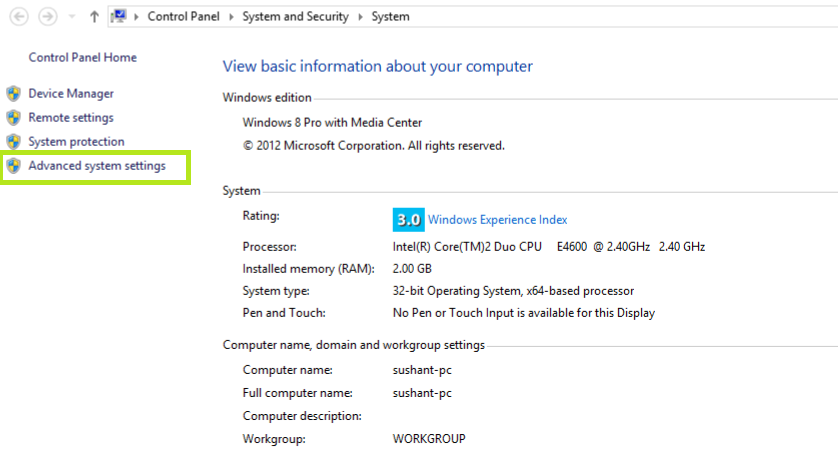Click the Workgroup label

(274, 439)
